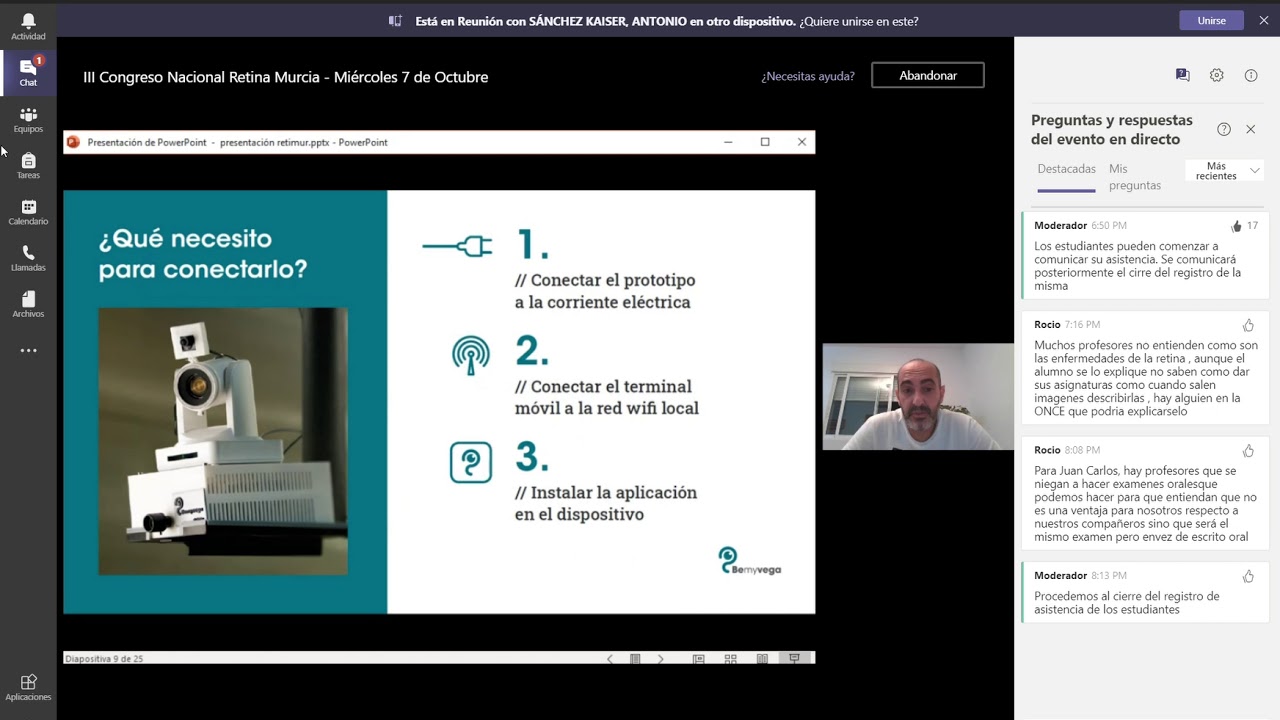1280x720 pixels.
Task: Click the presenter's webcam video thumbnail
Action: click(x=918, y=397)
